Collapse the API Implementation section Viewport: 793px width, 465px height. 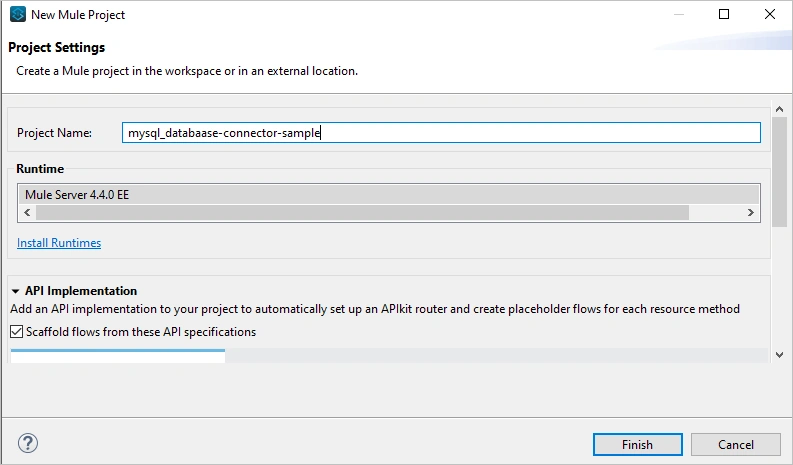(15, 291)
